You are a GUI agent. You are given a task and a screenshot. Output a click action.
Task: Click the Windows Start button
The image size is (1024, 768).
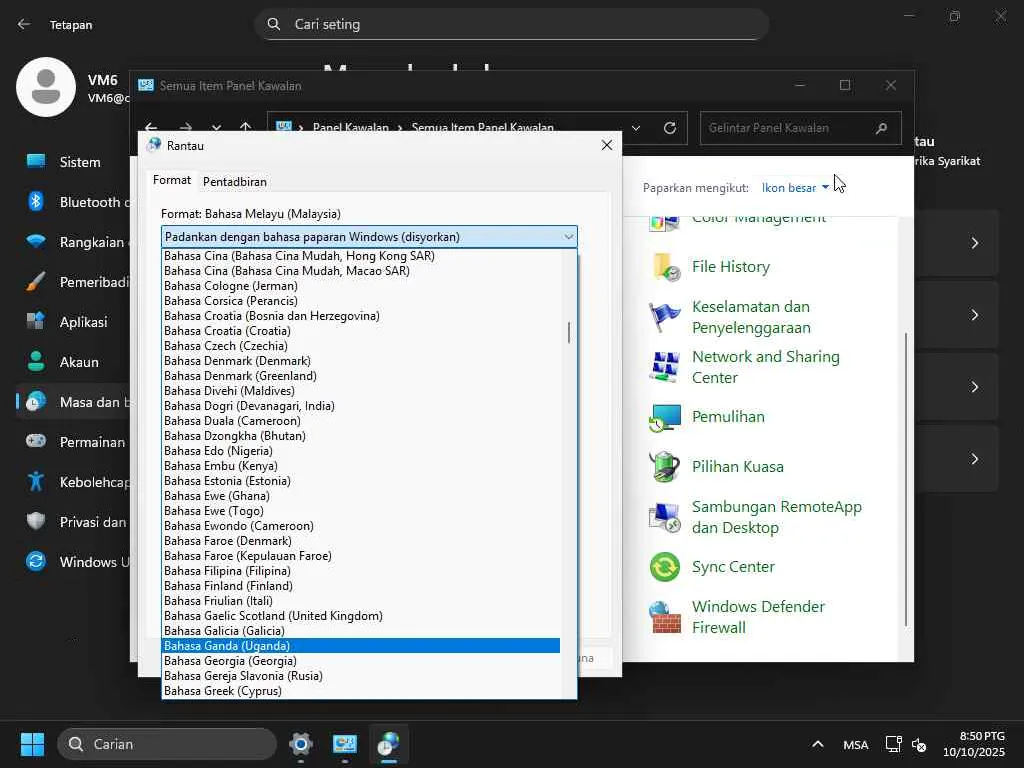[x=33, y=744]
